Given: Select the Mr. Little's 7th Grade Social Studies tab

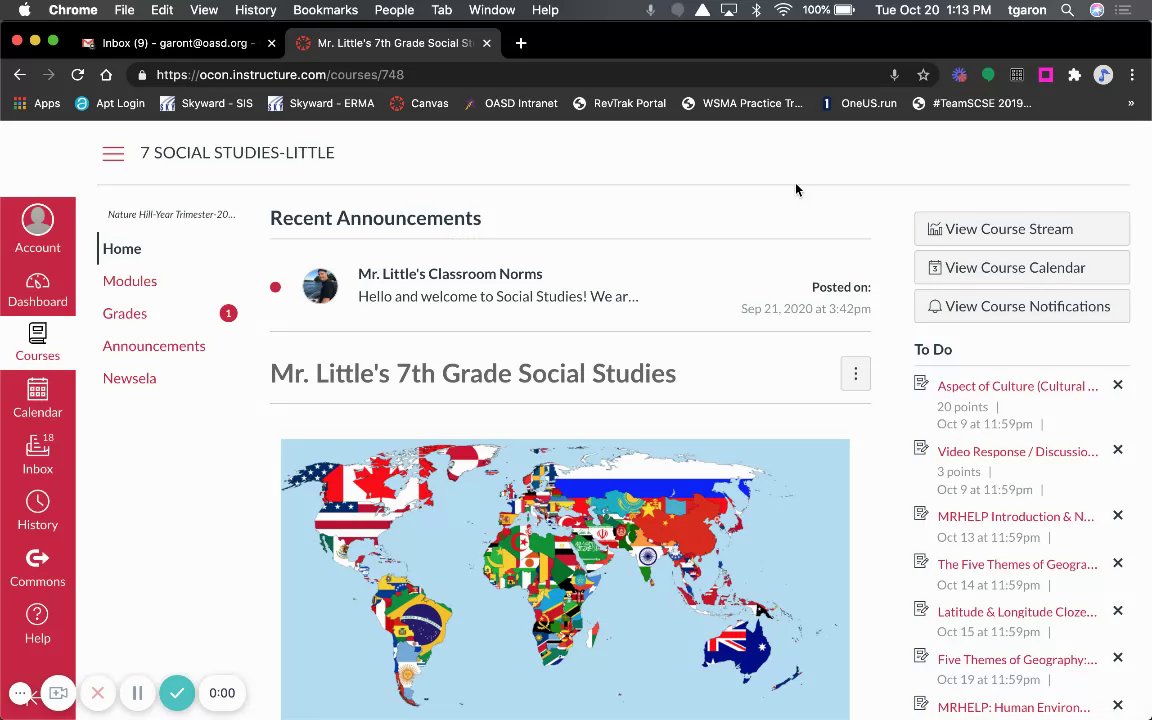Looking at the screenshot, I should click(x=393, y=43).
